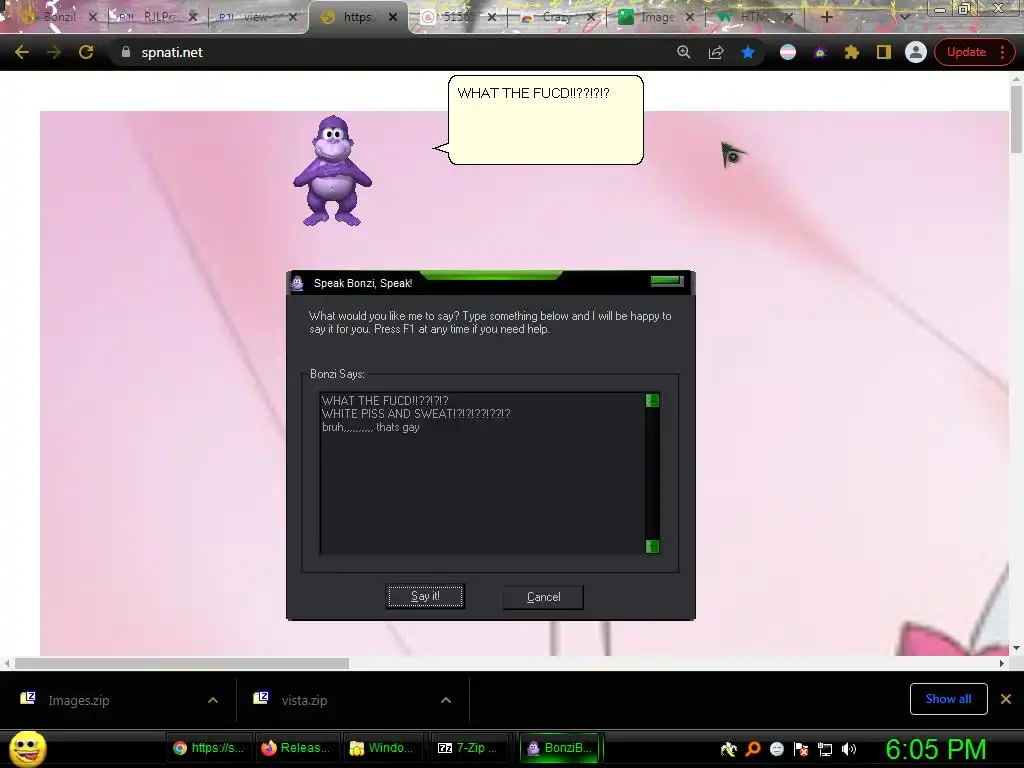Screen dimensions: 1024x768
Task: Click the text box's bottom scroll arrow
Action: pyautogui.click(x=652, y=546)
